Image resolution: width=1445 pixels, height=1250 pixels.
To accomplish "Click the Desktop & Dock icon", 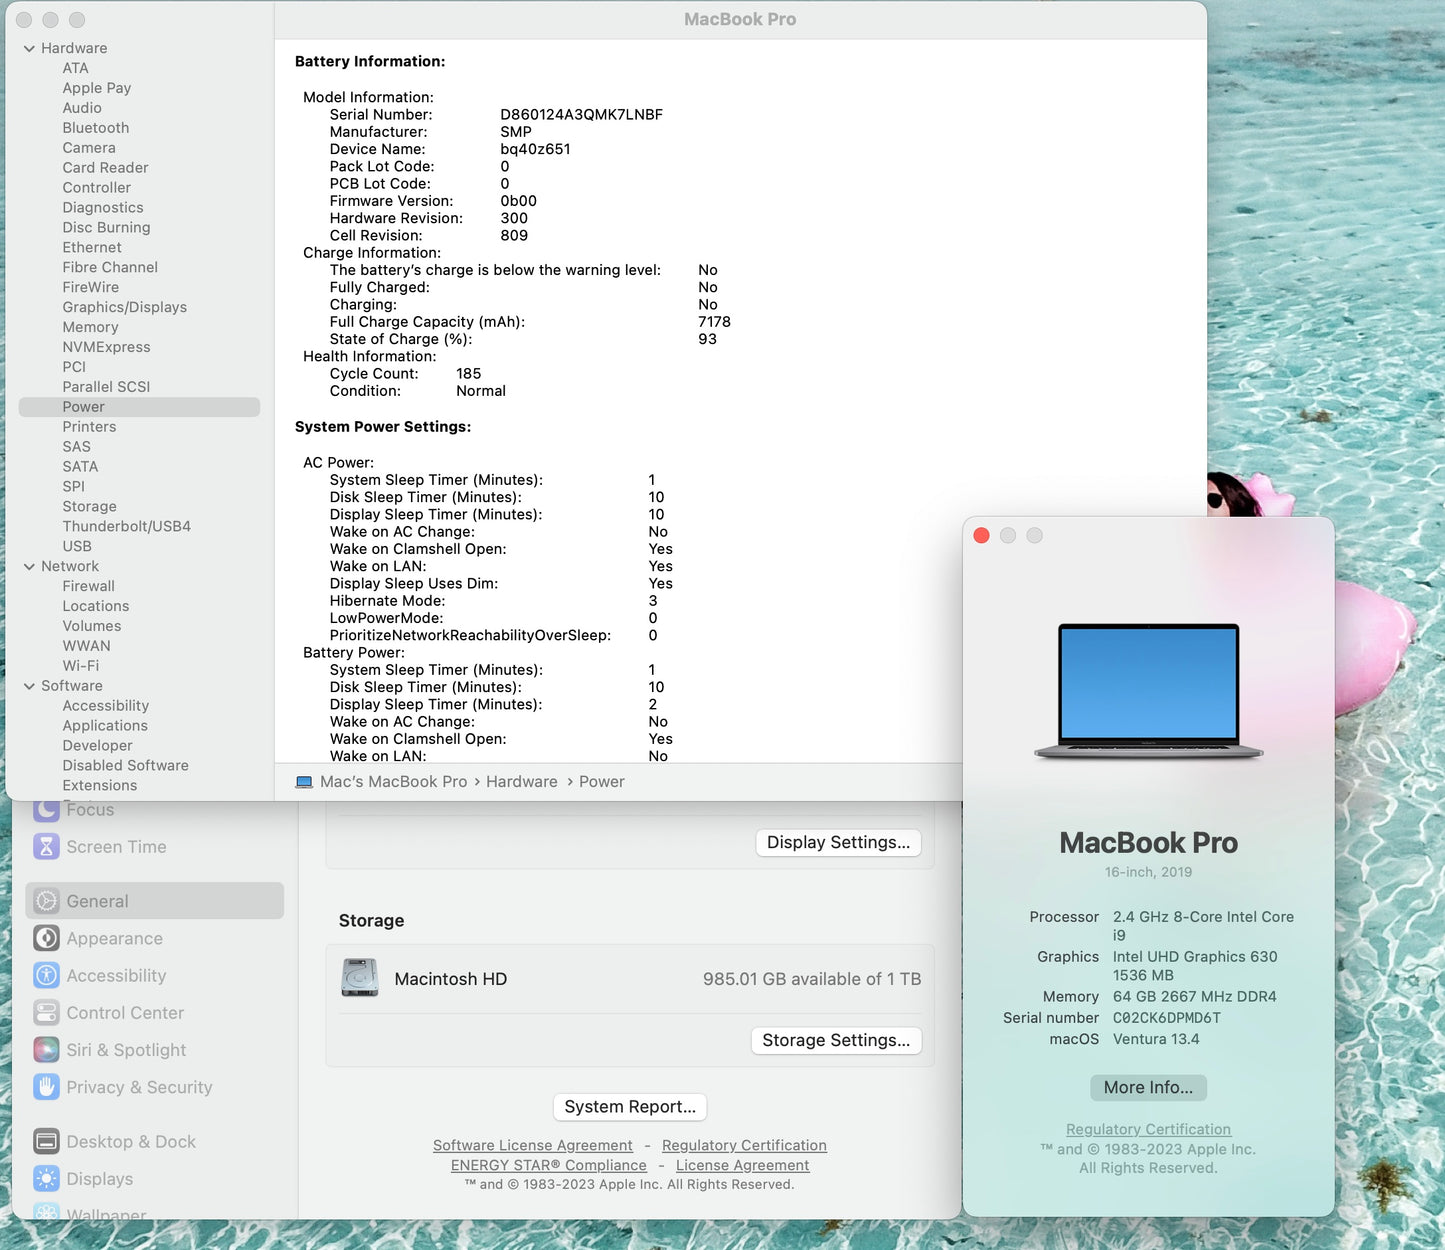I will (x=46, y=1141).
